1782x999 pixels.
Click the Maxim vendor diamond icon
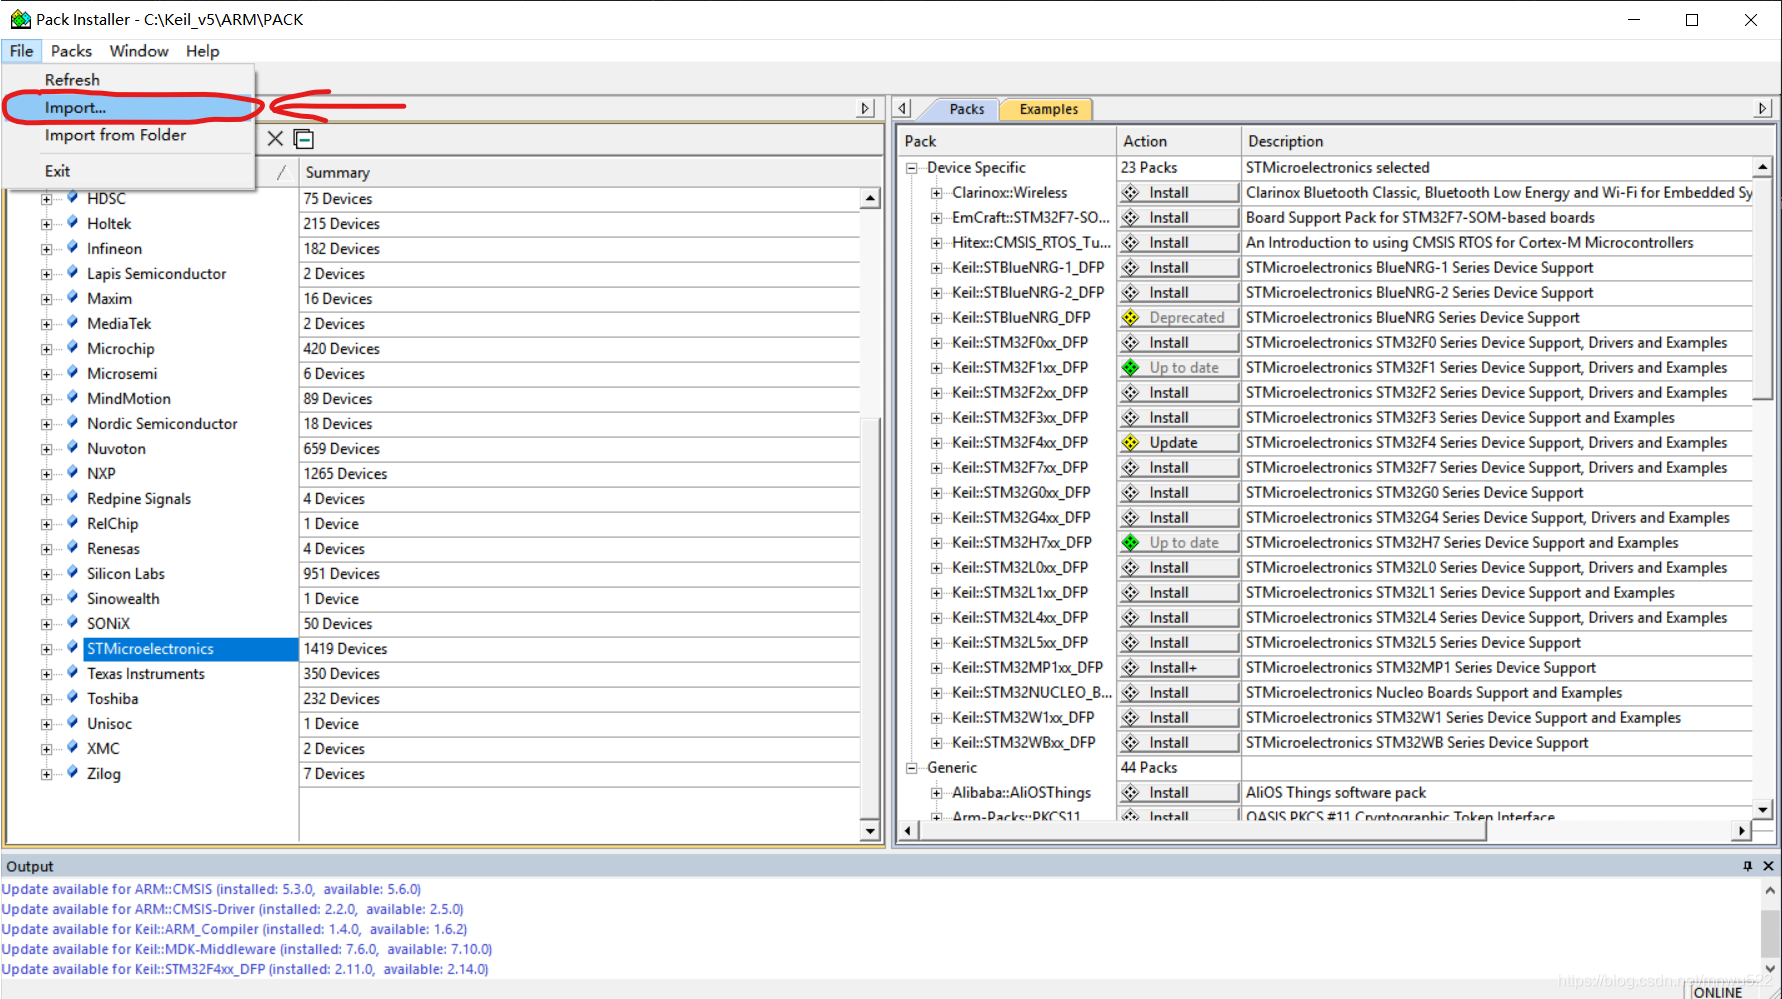point(72,298)
